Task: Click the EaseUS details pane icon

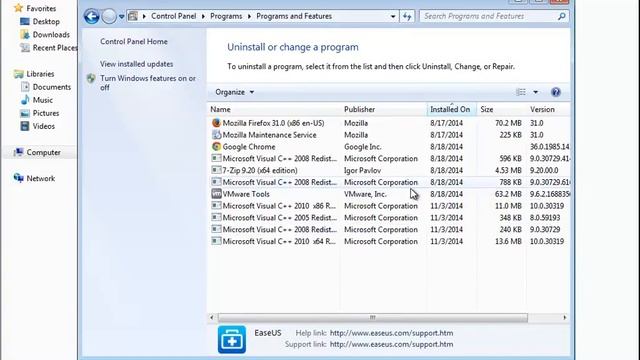Action: [x=232, y=339]
